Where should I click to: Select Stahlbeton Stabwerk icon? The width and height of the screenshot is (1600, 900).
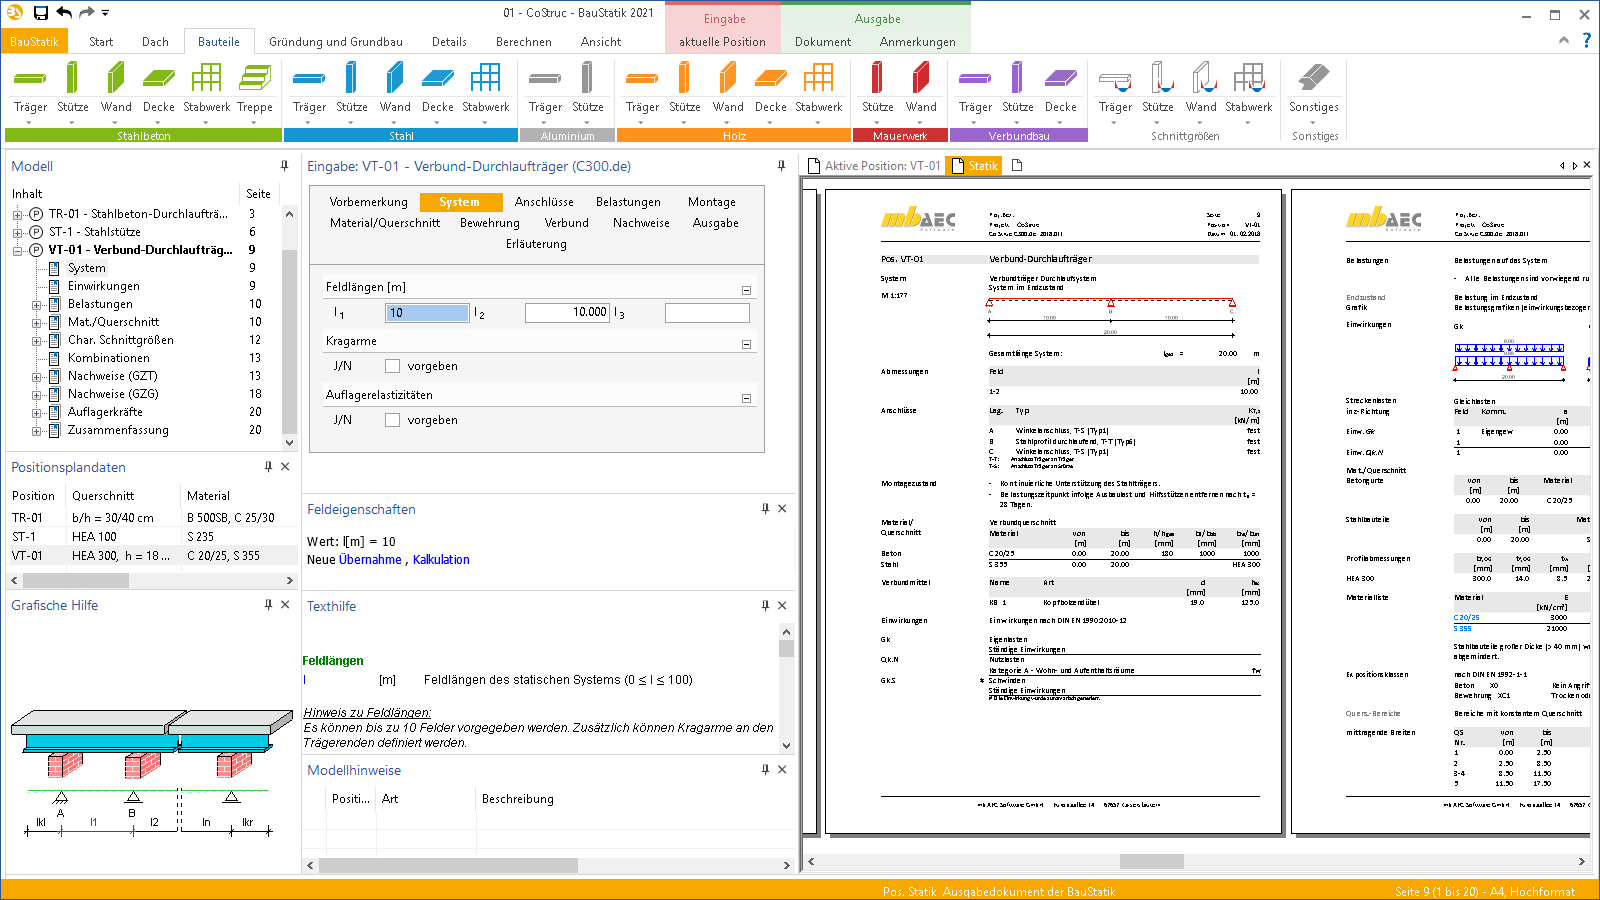click(x=206, y=79)
